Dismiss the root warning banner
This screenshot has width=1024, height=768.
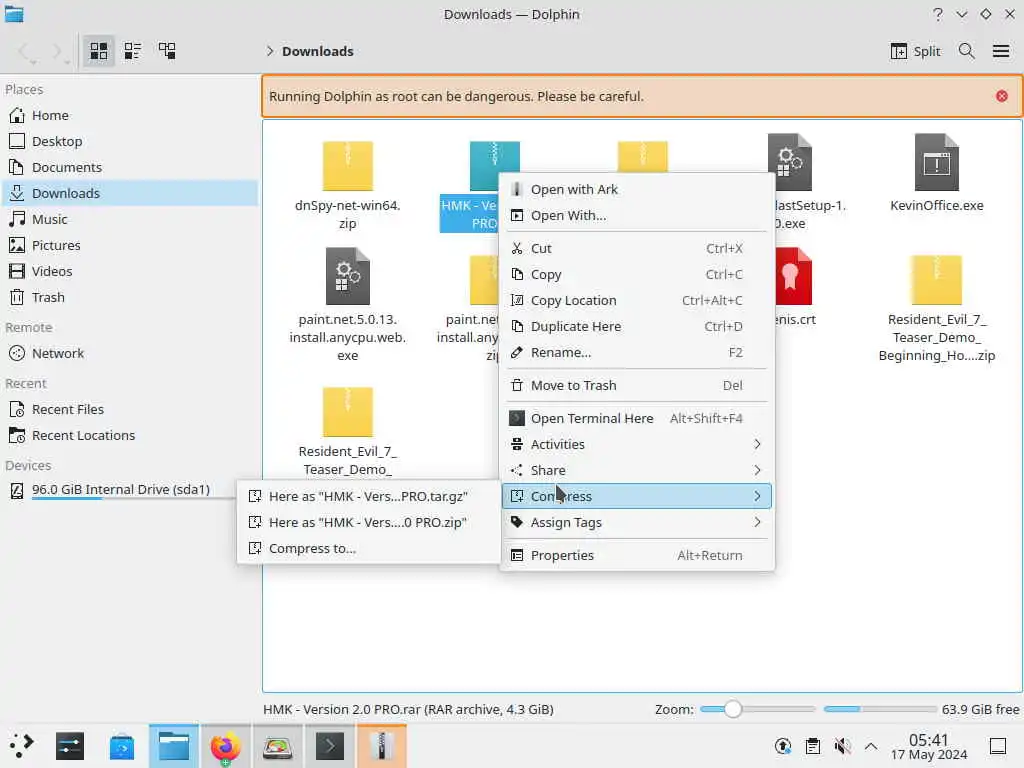[1002, 96]
